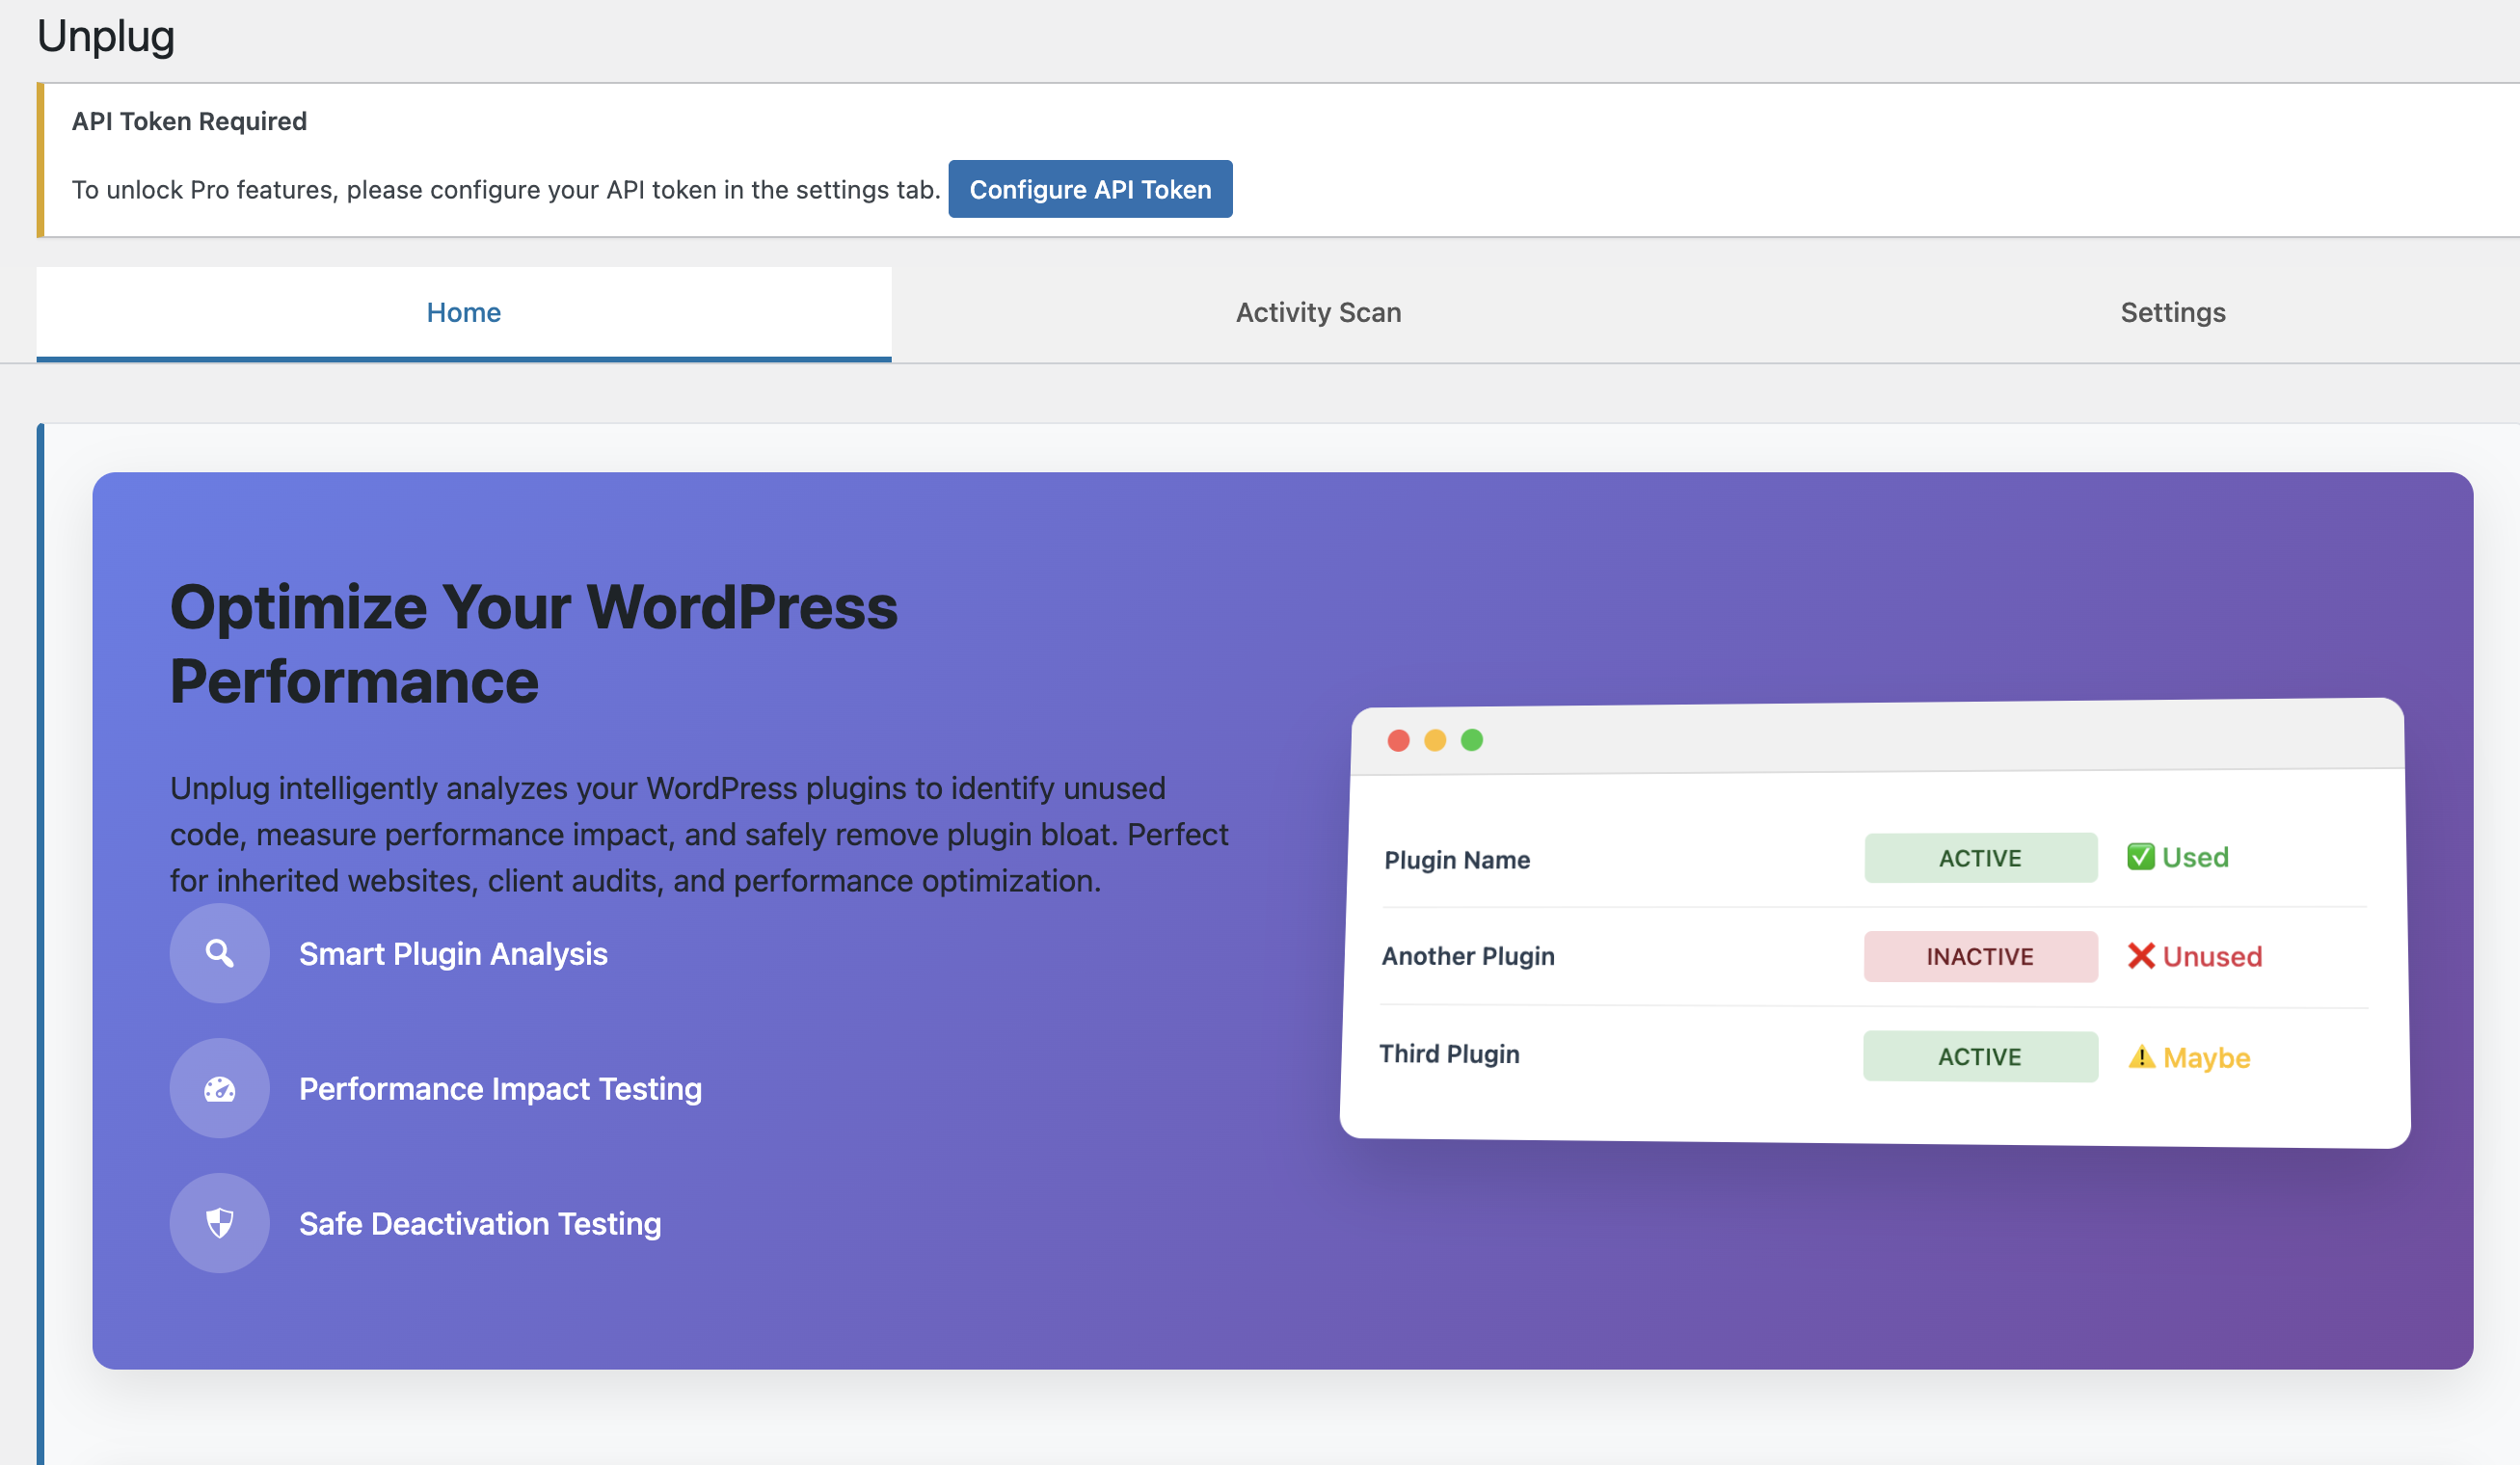Select the Performance Impact Testing label
Screen dimensions: 2520x1465
point(500,1089)
